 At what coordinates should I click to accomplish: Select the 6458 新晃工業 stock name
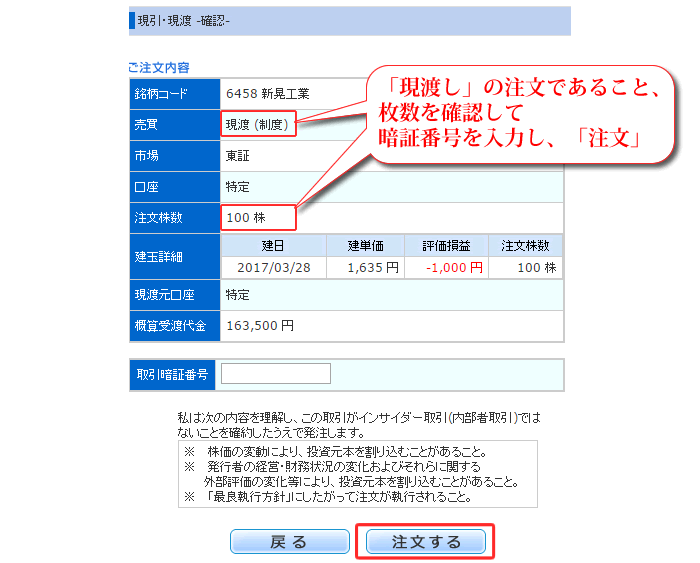coord(268,94)
